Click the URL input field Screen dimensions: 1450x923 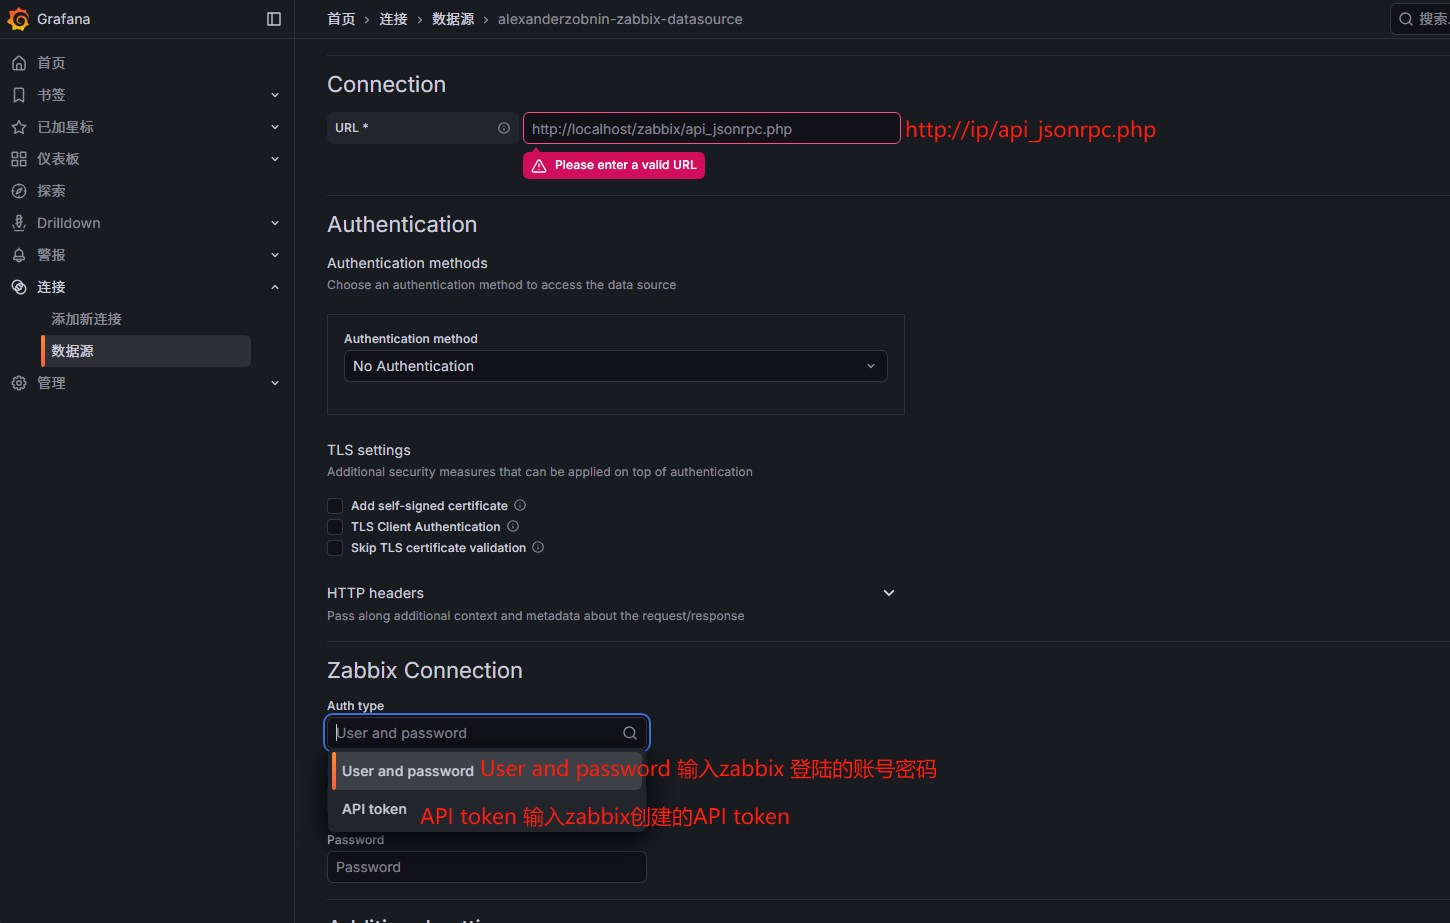711,128
